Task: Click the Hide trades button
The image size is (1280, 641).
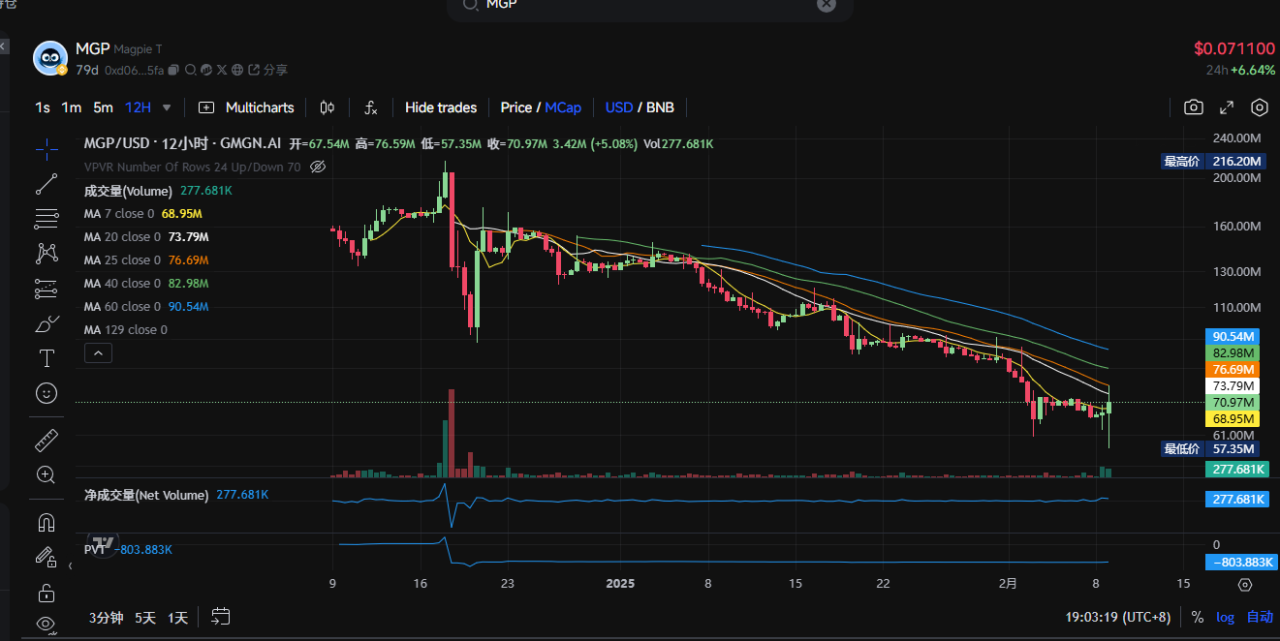Action: (x=441, y=107)
